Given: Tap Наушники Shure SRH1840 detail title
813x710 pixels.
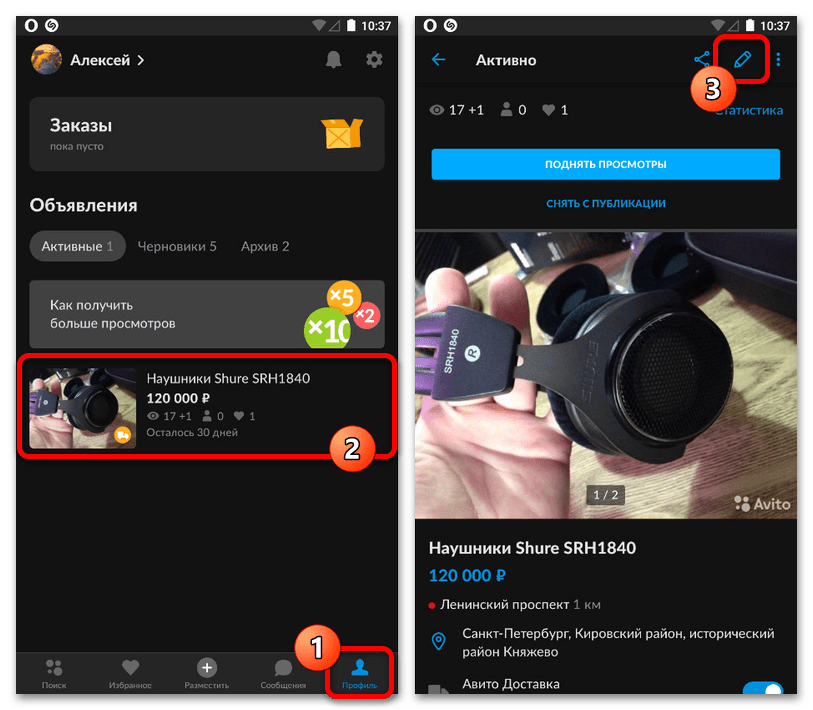Looking at the screenshot, I should click(532, 548).
